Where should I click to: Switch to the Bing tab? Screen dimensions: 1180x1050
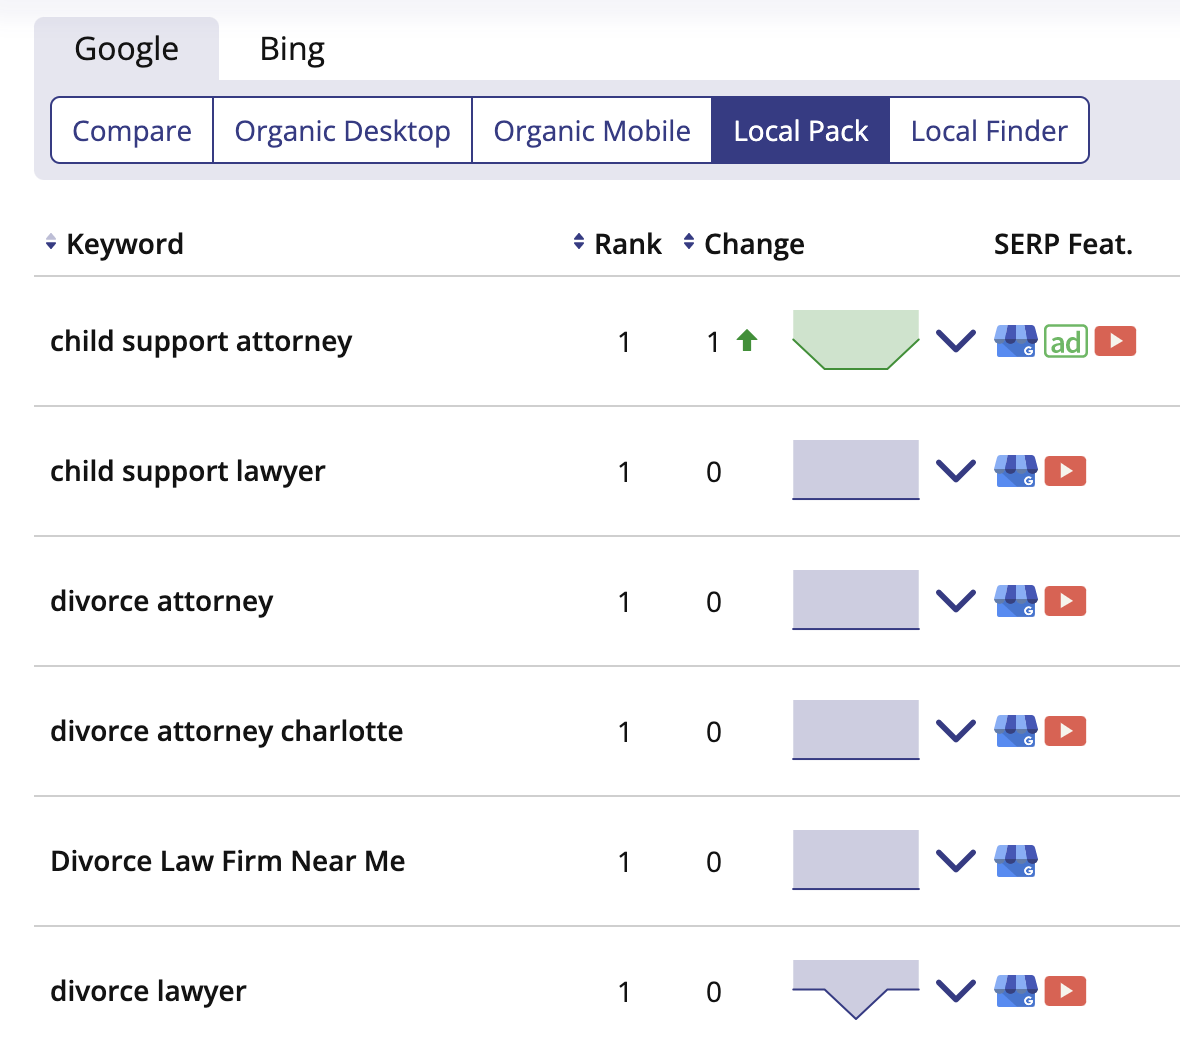click(292, 49)
